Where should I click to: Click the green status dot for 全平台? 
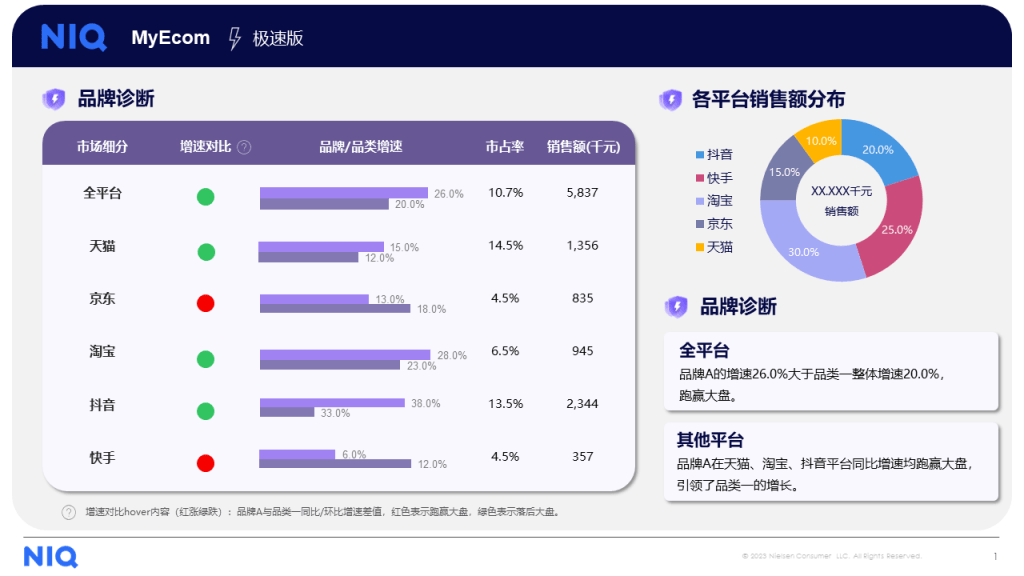[206, 197]
